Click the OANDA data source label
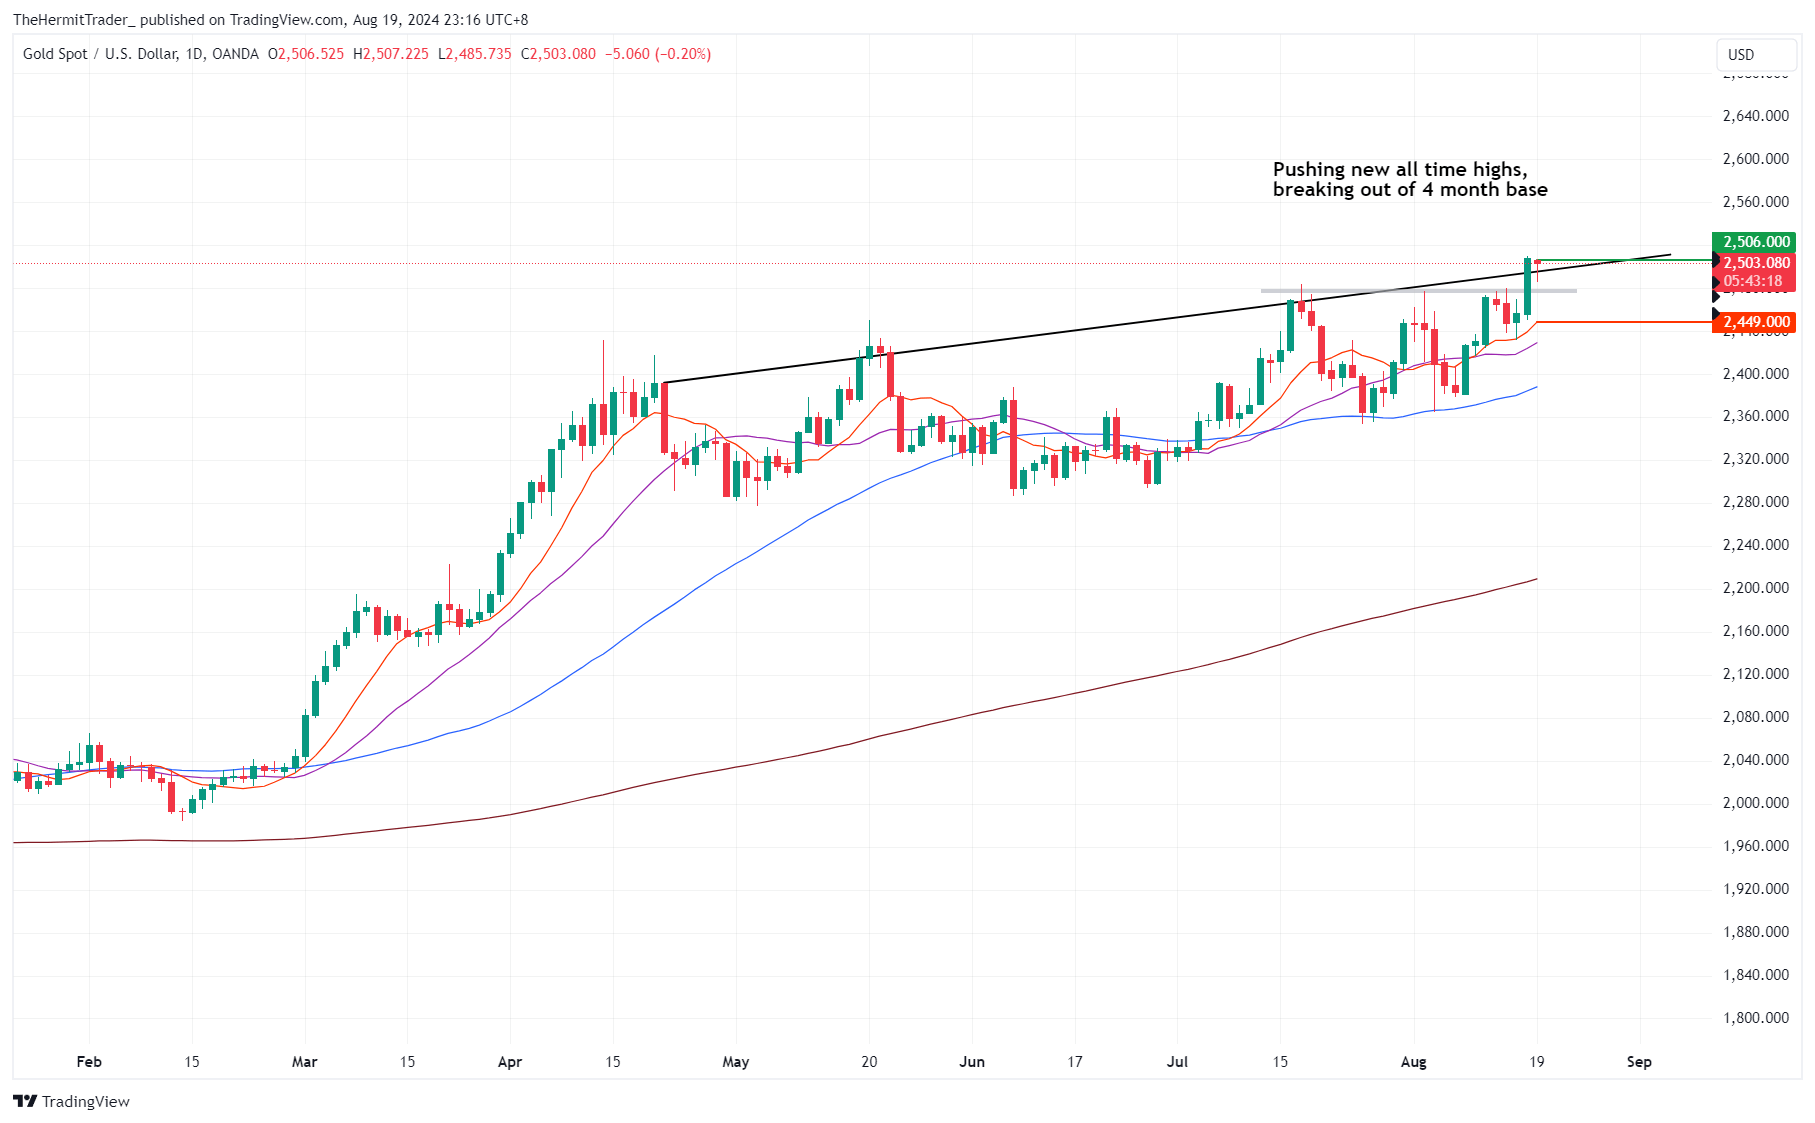This screenshot has height=1123, width=1815. pyautogui.click(x=235, y=54)
